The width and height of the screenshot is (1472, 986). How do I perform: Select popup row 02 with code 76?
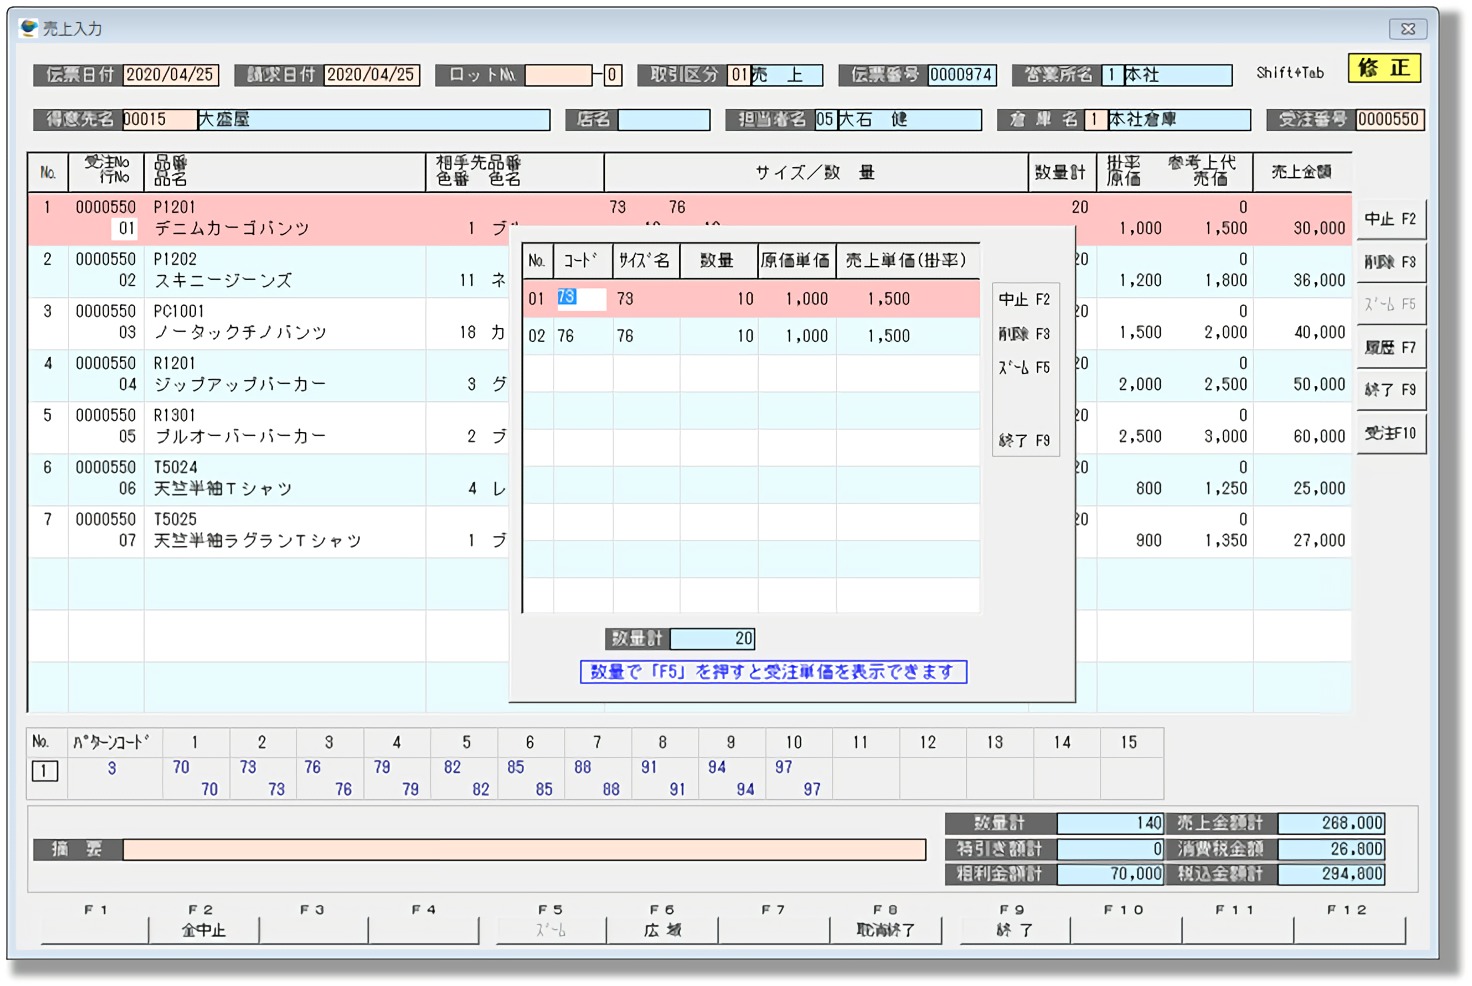[x=751, y=336]
